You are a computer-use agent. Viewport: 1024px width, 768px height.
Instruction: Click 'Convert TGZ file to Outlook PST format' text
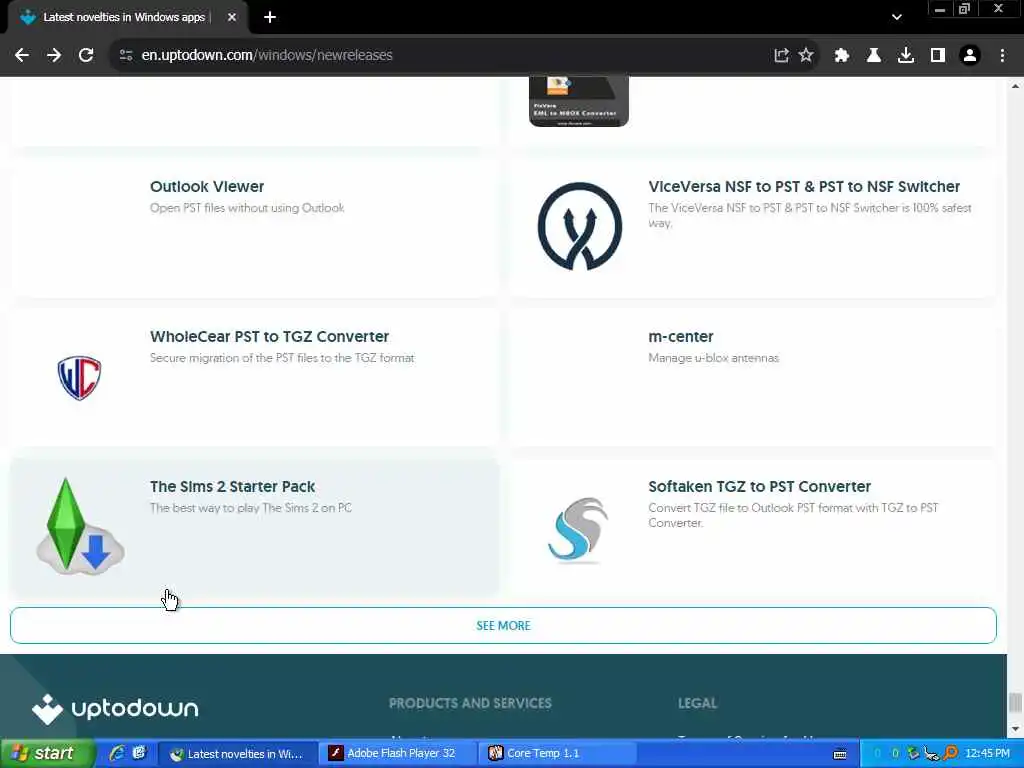[x=793, y=515]
